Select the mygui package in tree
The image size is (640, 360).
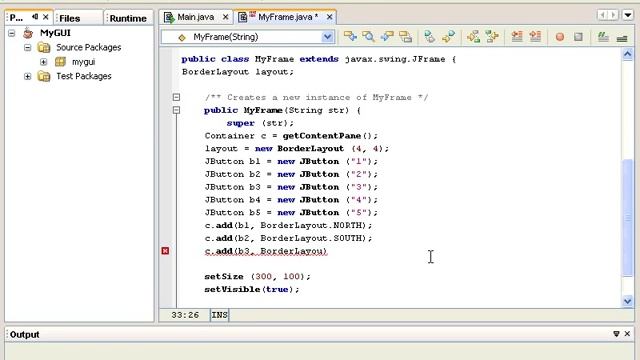click(83, 62)
